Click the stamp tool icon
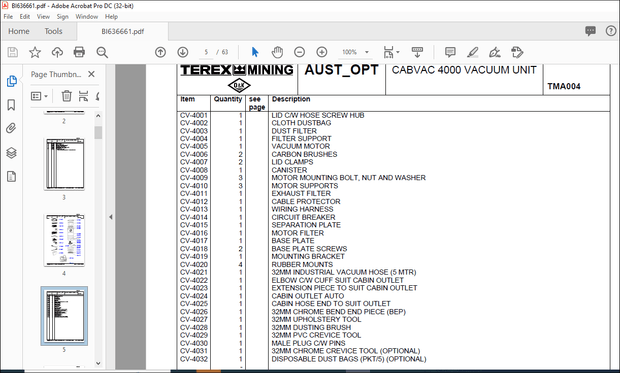Image resolution: width=620 pixels, height=373 pixels. point(517,52)
